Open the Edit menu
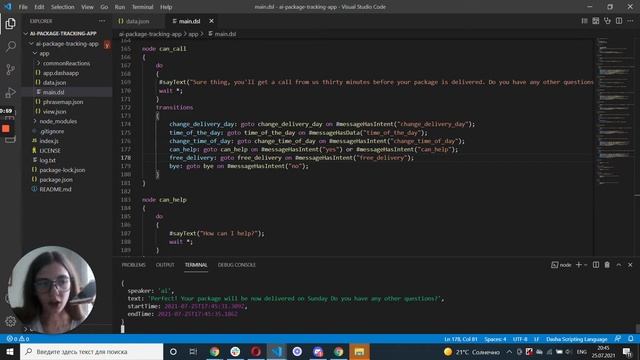640x360 pixels. pyautogui.click(x=39, y=7)
